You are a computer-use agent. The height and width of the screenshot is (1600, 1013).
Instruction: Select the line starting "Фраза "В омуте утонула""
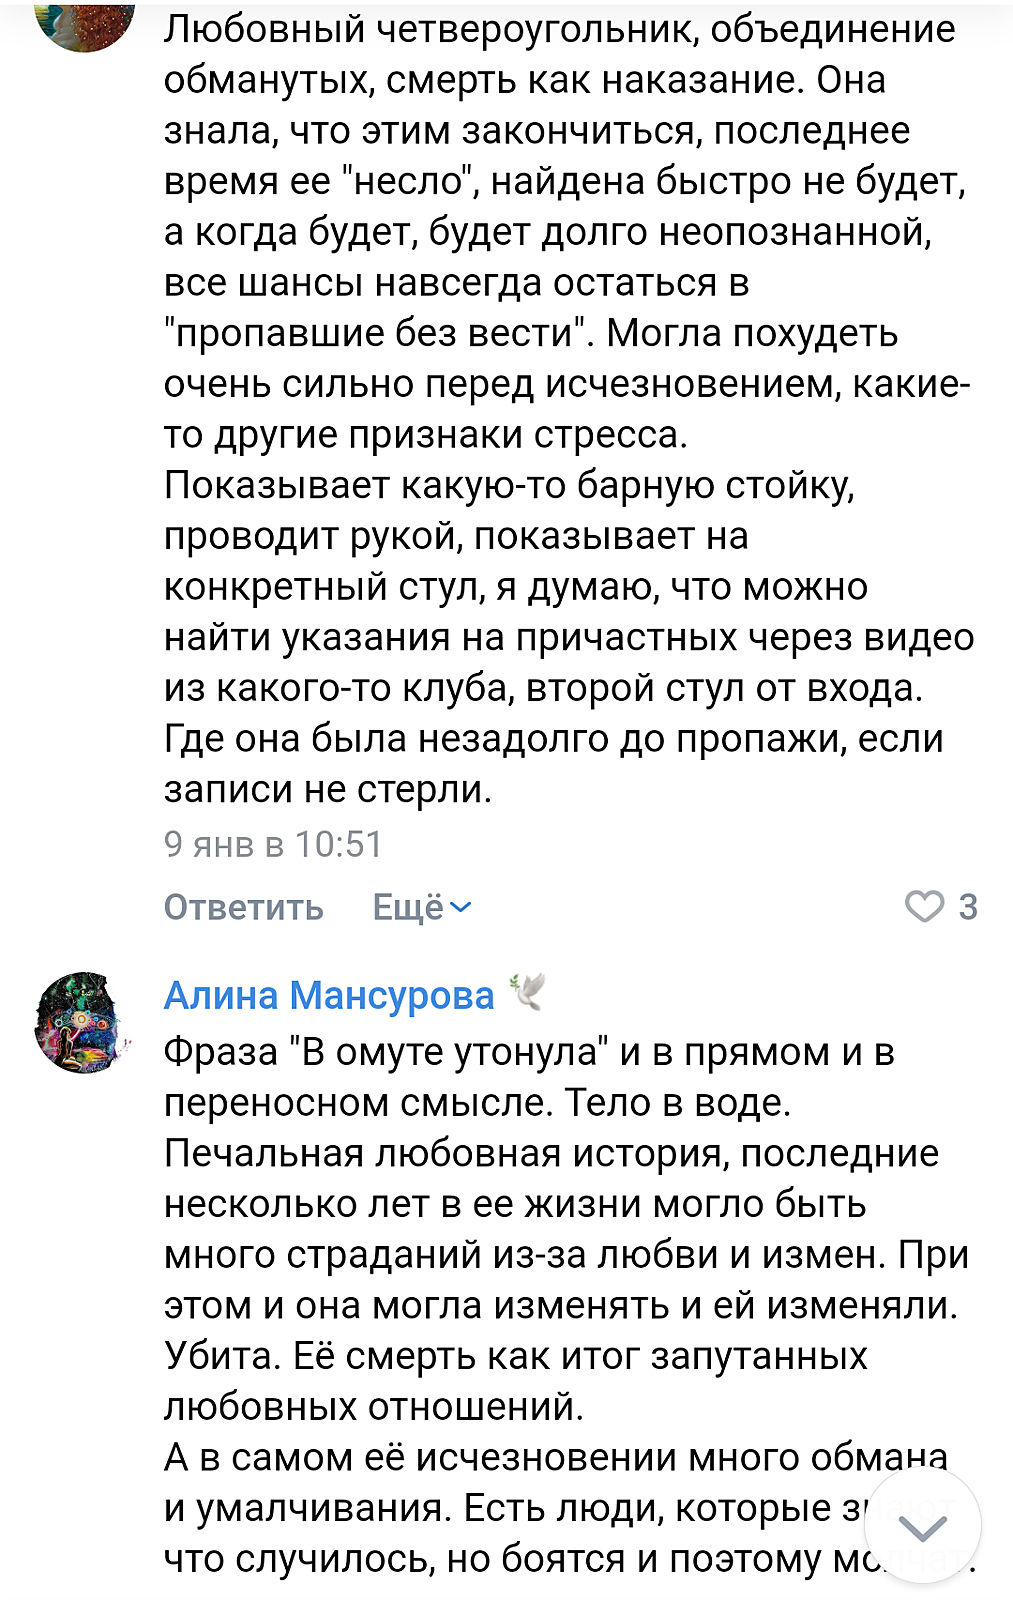point(528,1052)
